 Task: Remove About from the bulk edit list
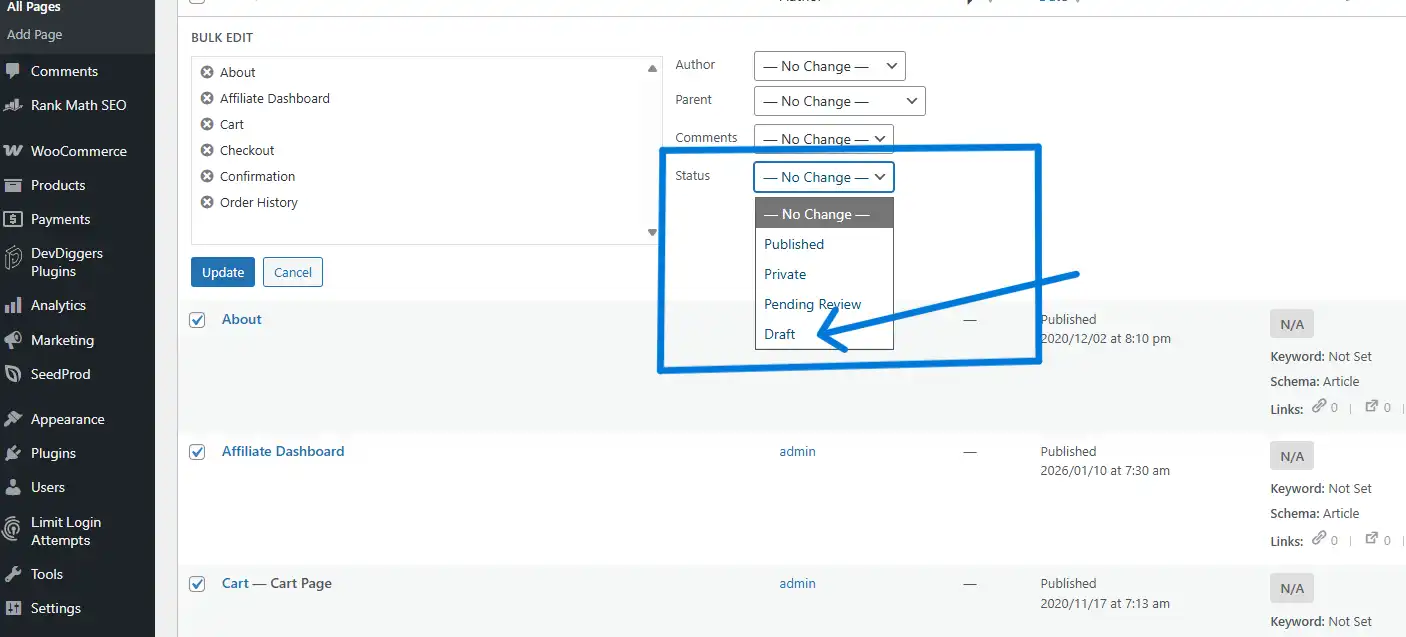pos(207,72)
